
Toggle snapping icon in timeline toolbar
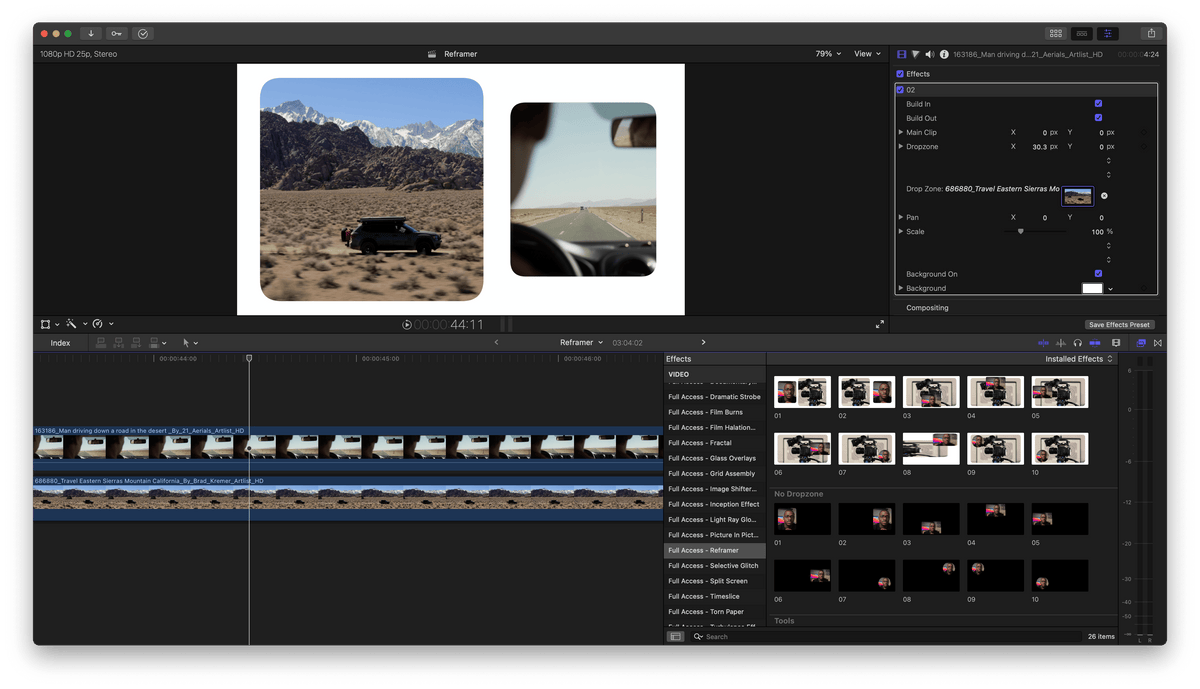click(x=1095, y=343)
